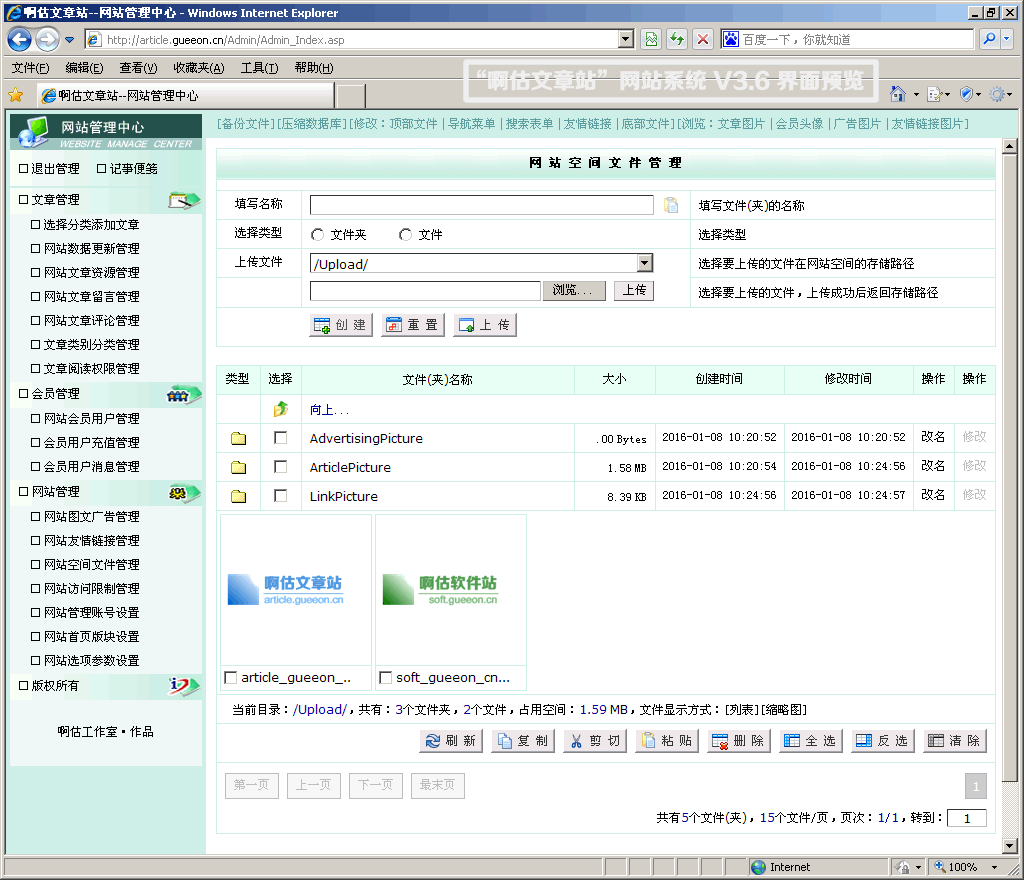Click the 删除 delete button

click(739, 741)
